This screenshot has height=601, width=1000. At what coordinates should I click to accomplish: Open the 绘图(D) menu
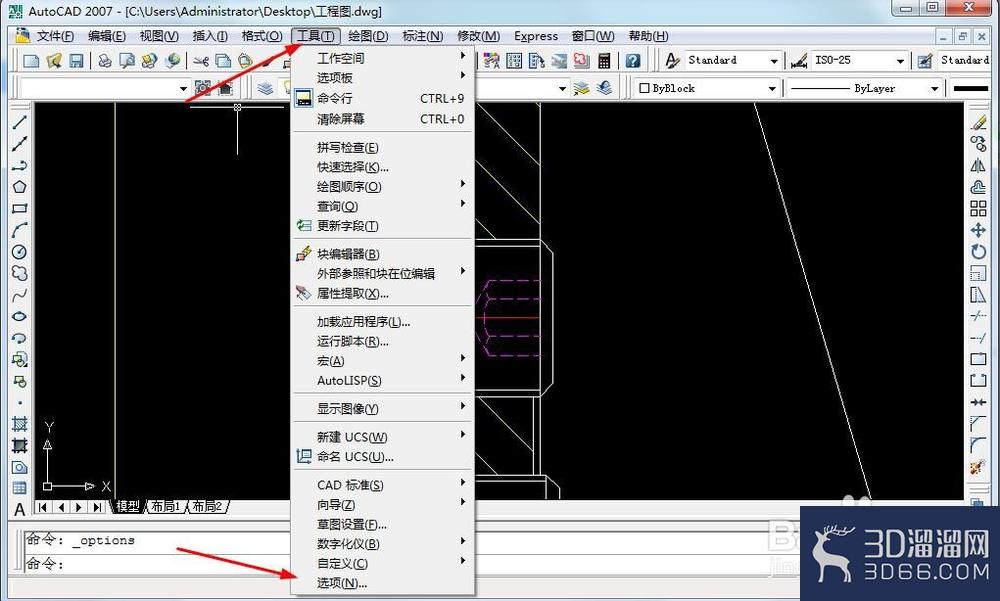(x=368, y=36)
